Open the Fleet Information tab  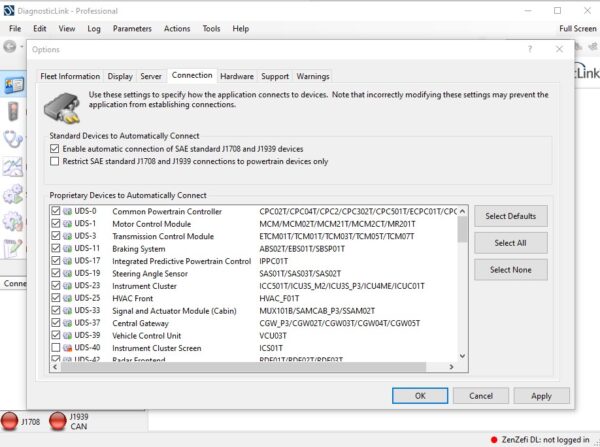[x=70, y=76]
